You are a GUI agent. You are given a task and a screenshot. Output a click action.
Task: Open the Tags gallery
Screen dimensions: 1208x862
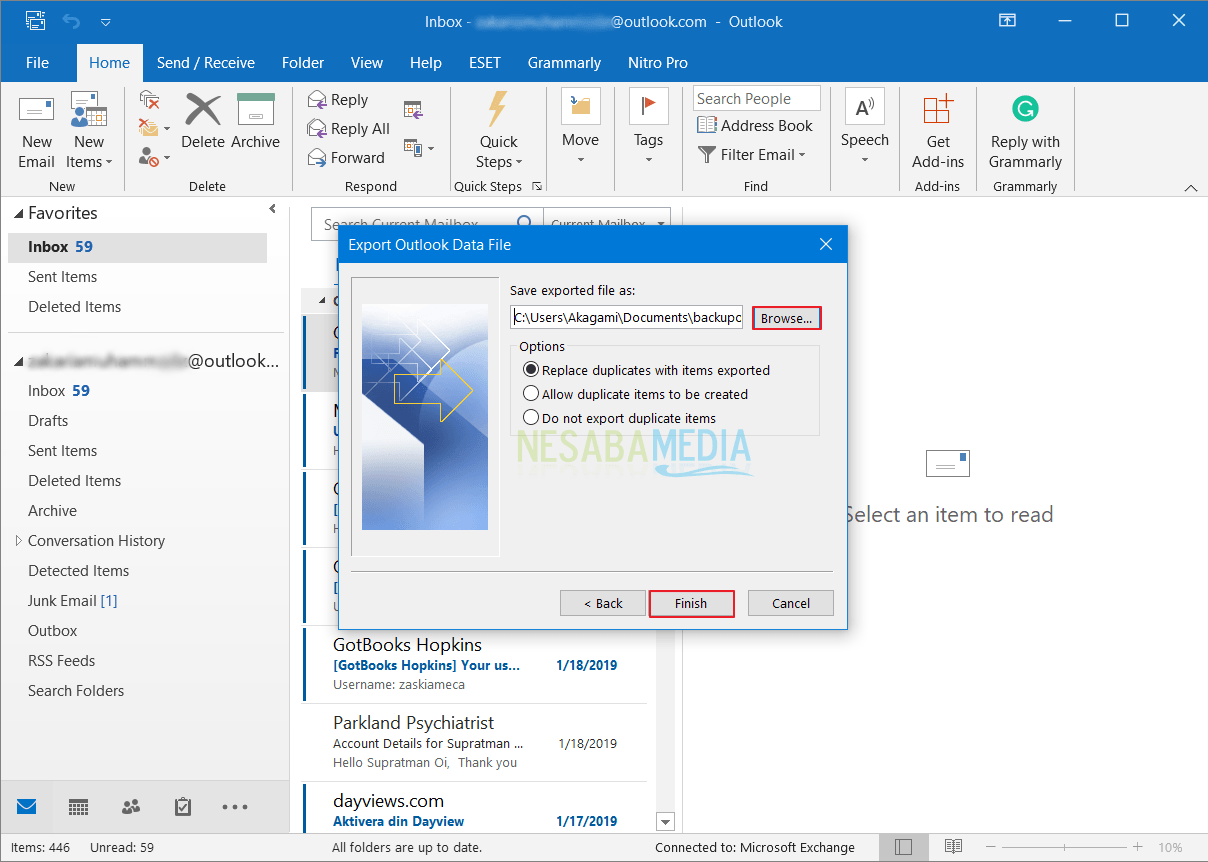[x=648, y=130]
